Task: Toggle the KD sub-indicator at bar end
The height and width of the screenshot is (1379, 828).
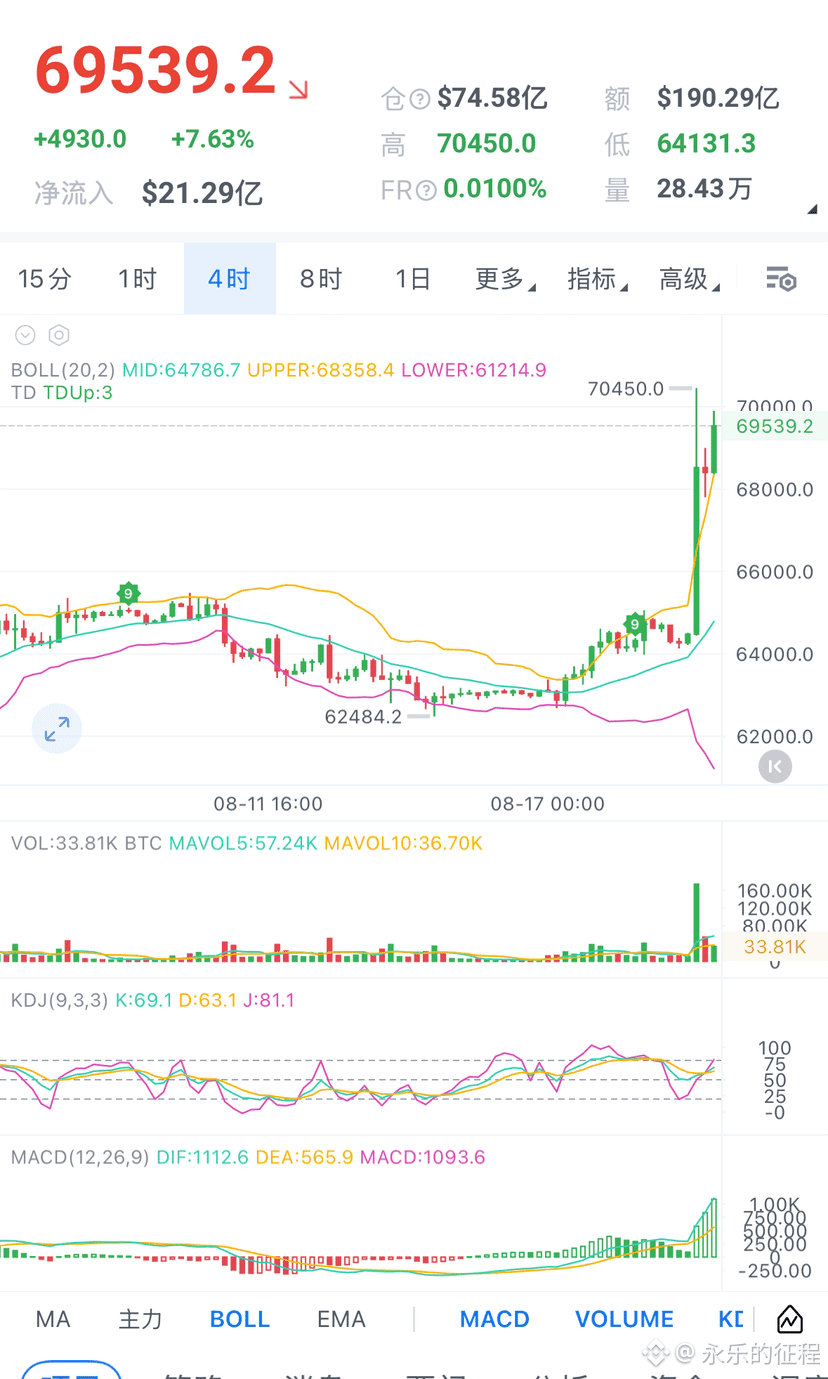Action: click(x=731, y=1319)
